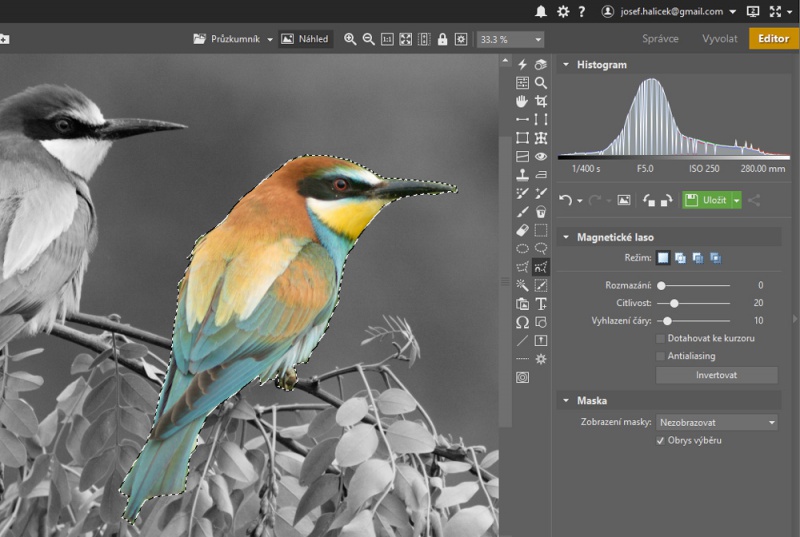Open Uložit save options arrow
The height and width of the screenshot is (537, 800).
coord(737,200)
